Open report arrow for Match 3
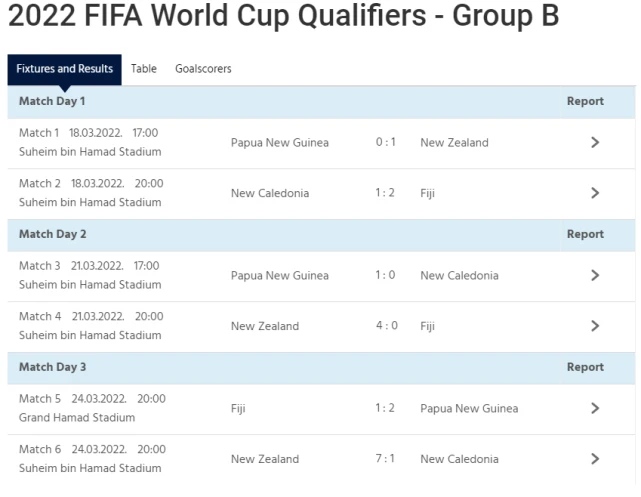 tap(595, 275)
